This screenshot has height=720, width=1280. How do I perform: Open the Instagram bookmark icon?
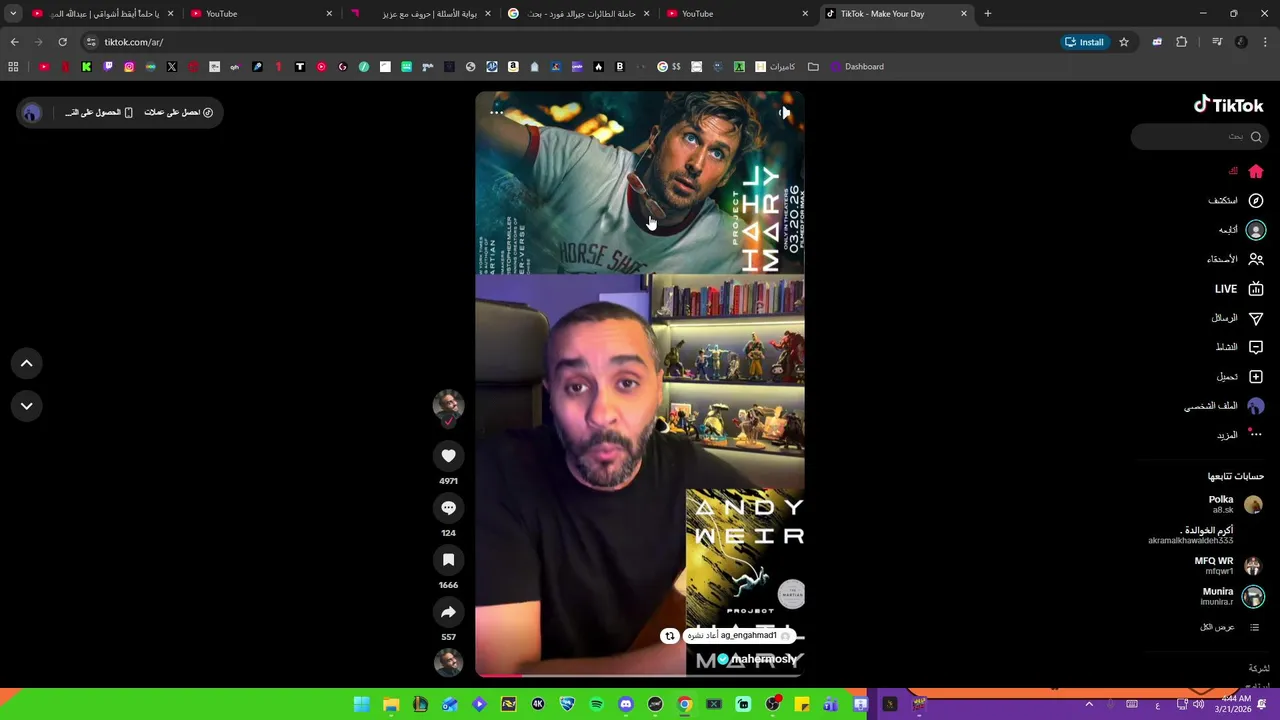[129, 67]
